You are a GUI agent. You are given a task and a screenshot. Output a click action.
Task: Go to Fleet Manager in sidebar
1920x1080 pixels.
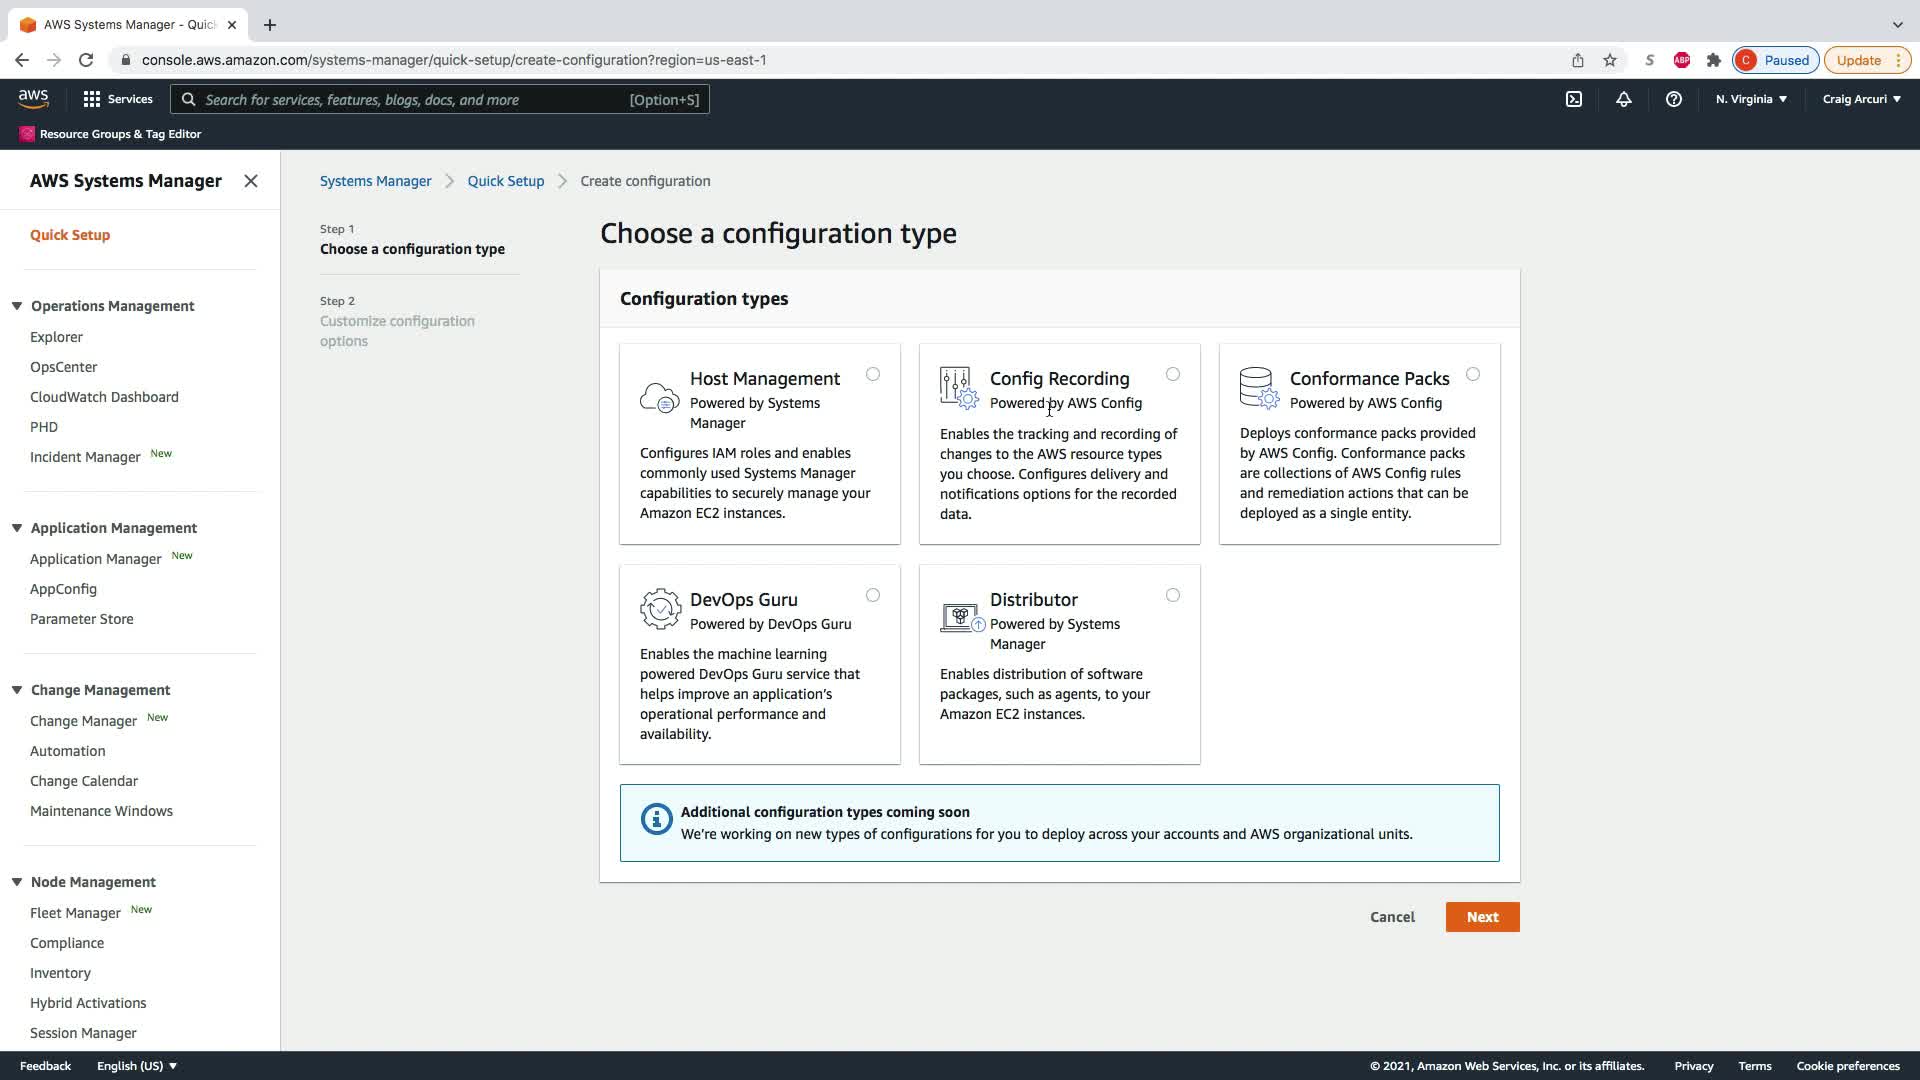(75, 913)
